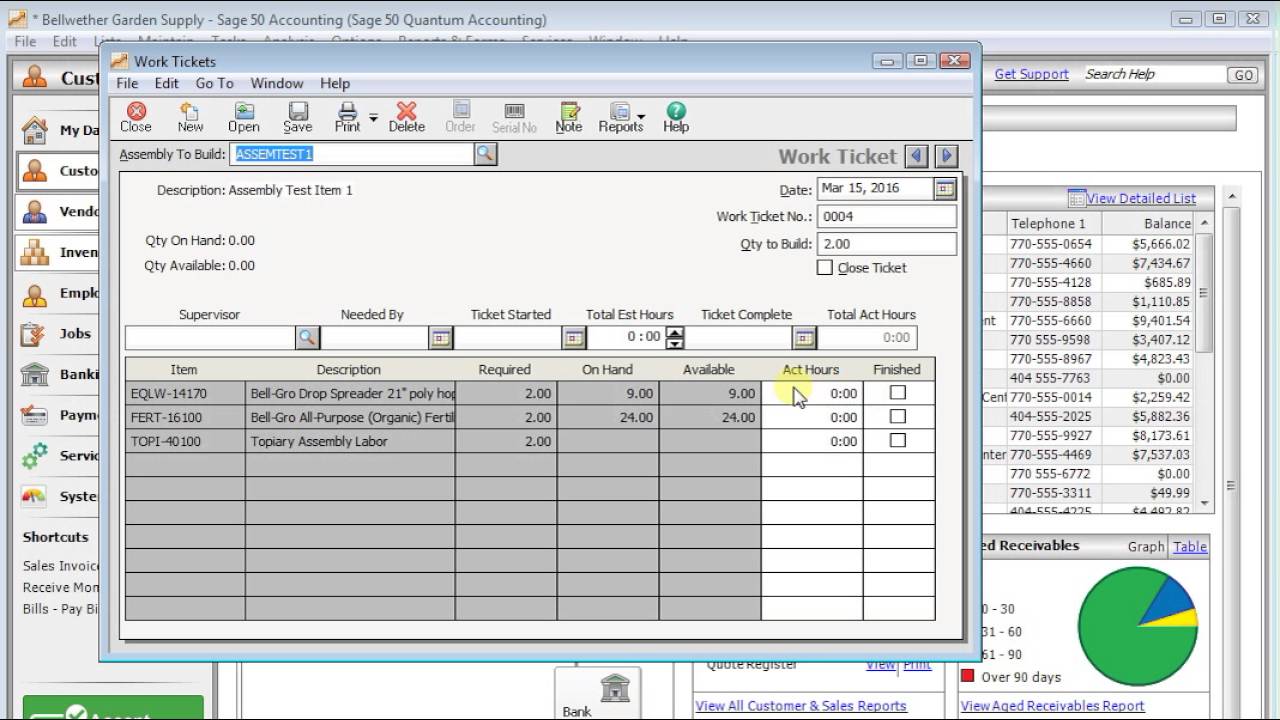Click the Get Support link
Image resolution: width=1280 pixels, height=720 pixels.
(1031, 74)
